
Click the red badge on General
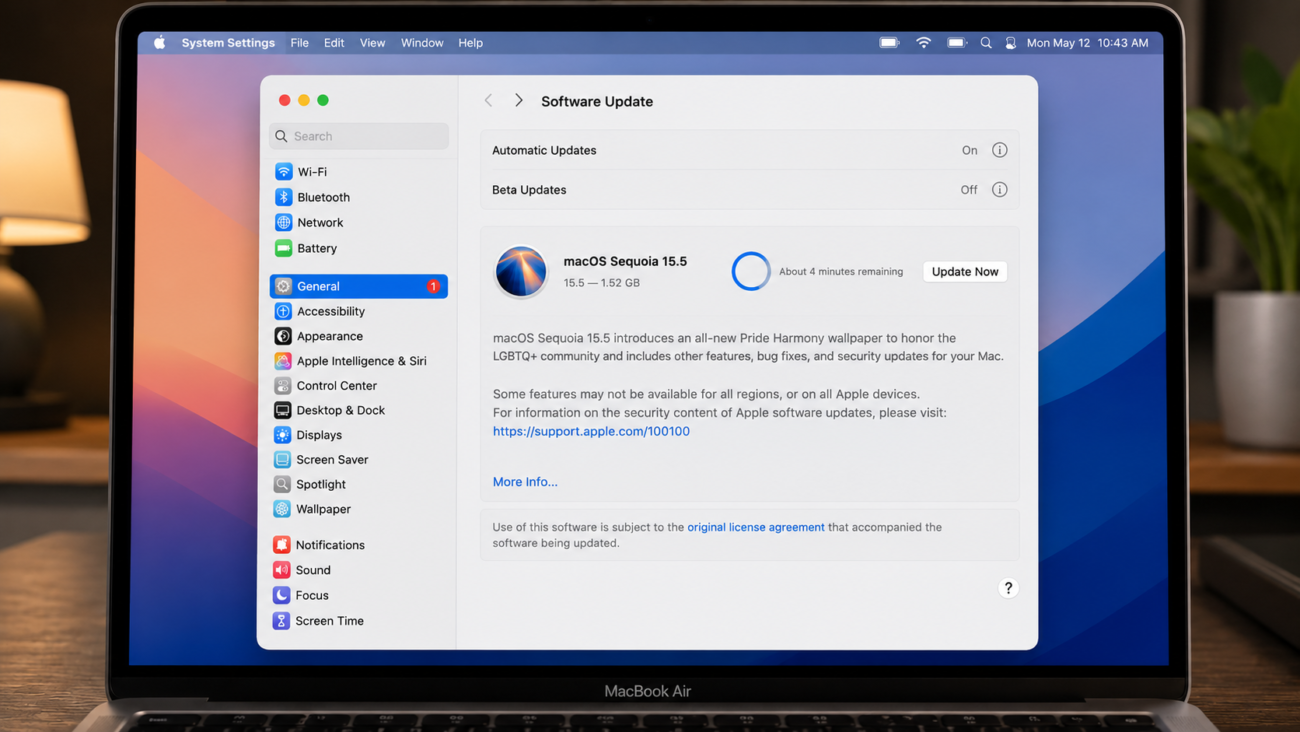[x=433, y=286]
